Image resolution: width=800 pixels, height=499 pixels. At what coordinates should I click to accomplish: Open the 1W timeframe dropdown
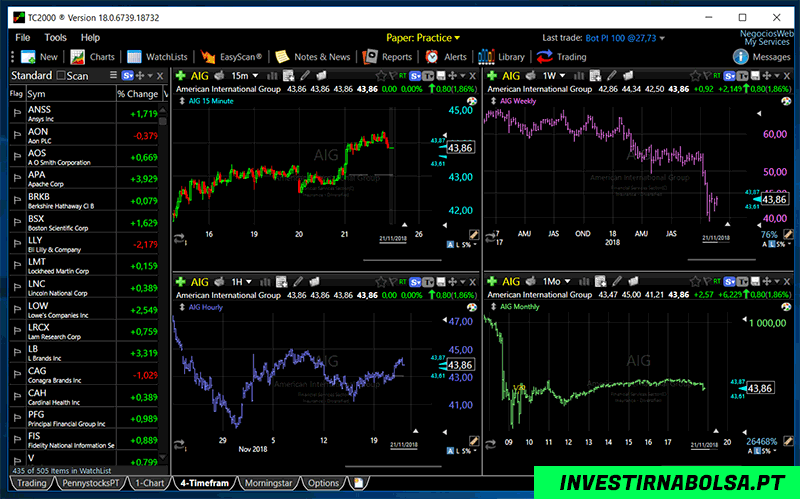pos(555,76)
